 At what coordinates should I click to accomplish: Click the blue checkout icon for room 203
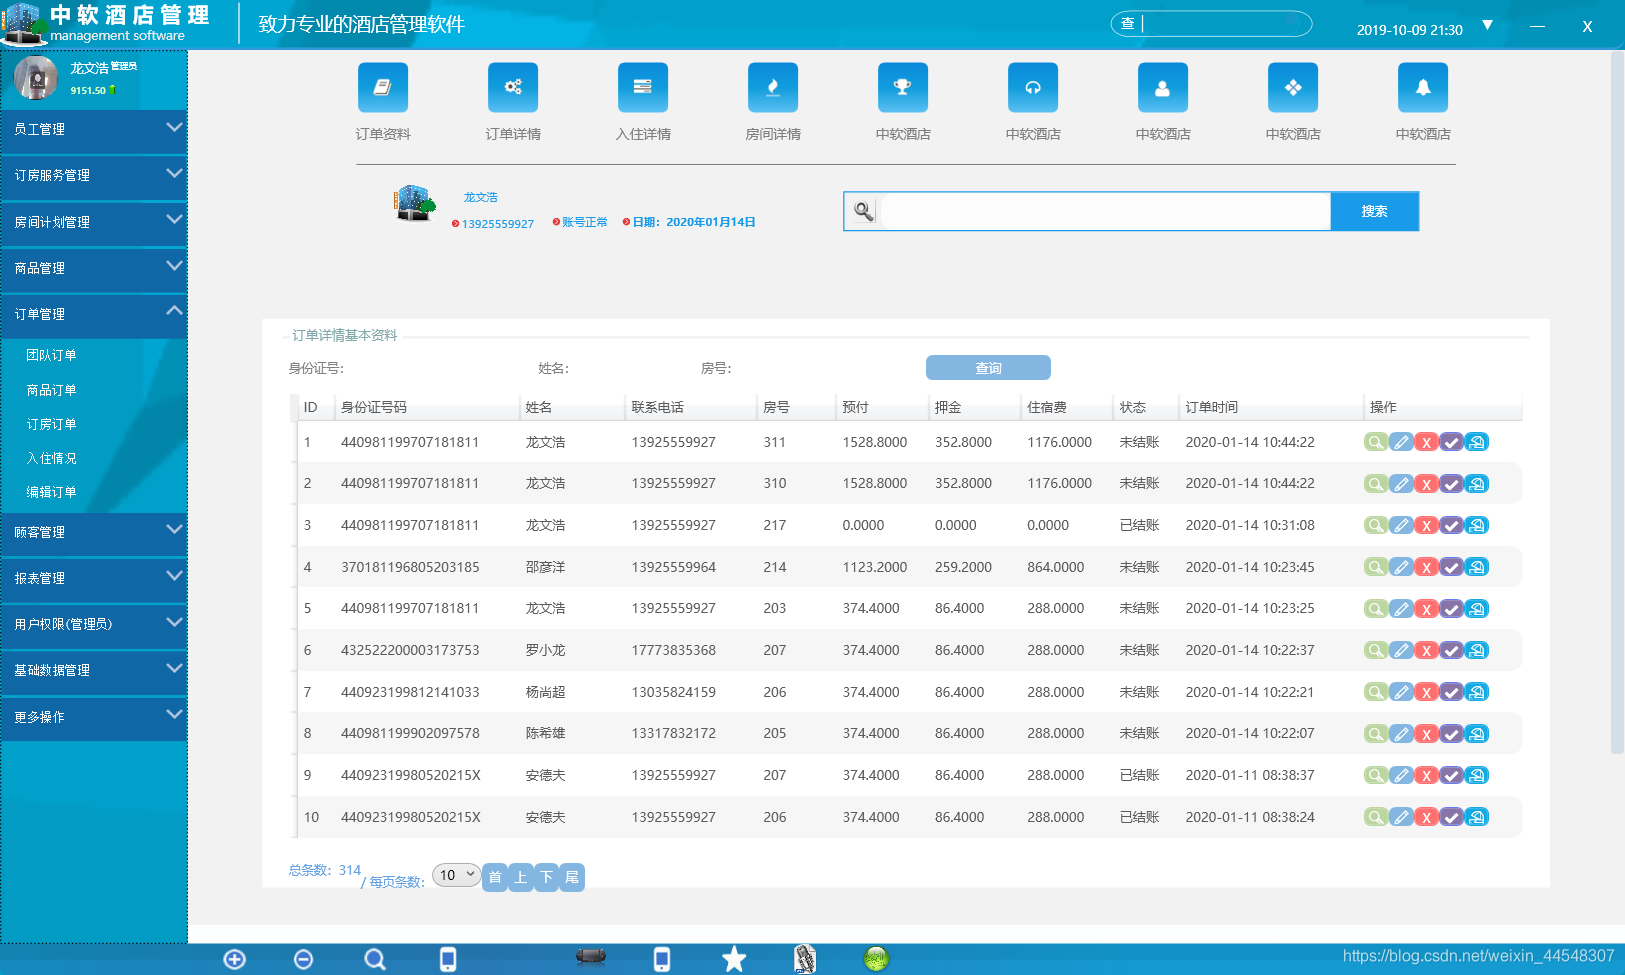tap(1477, 609)
